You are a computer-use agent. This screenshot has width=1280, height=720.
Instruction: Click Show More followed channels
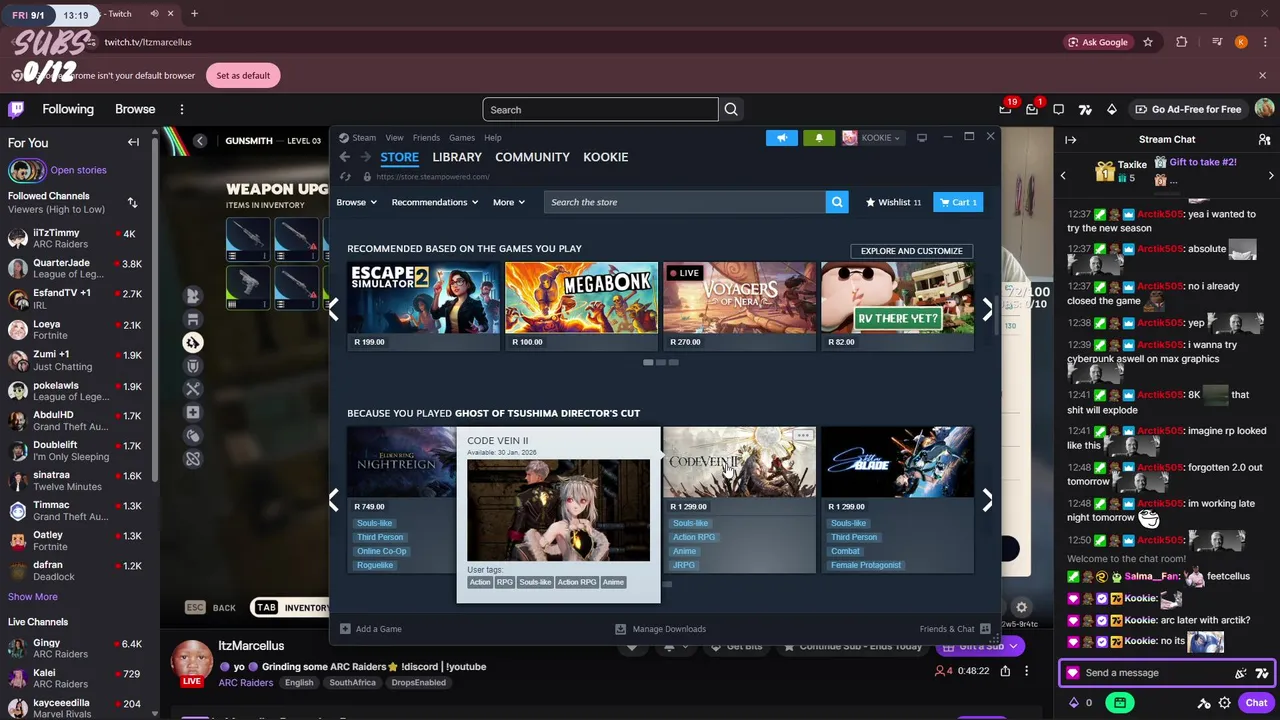[33, 597]
